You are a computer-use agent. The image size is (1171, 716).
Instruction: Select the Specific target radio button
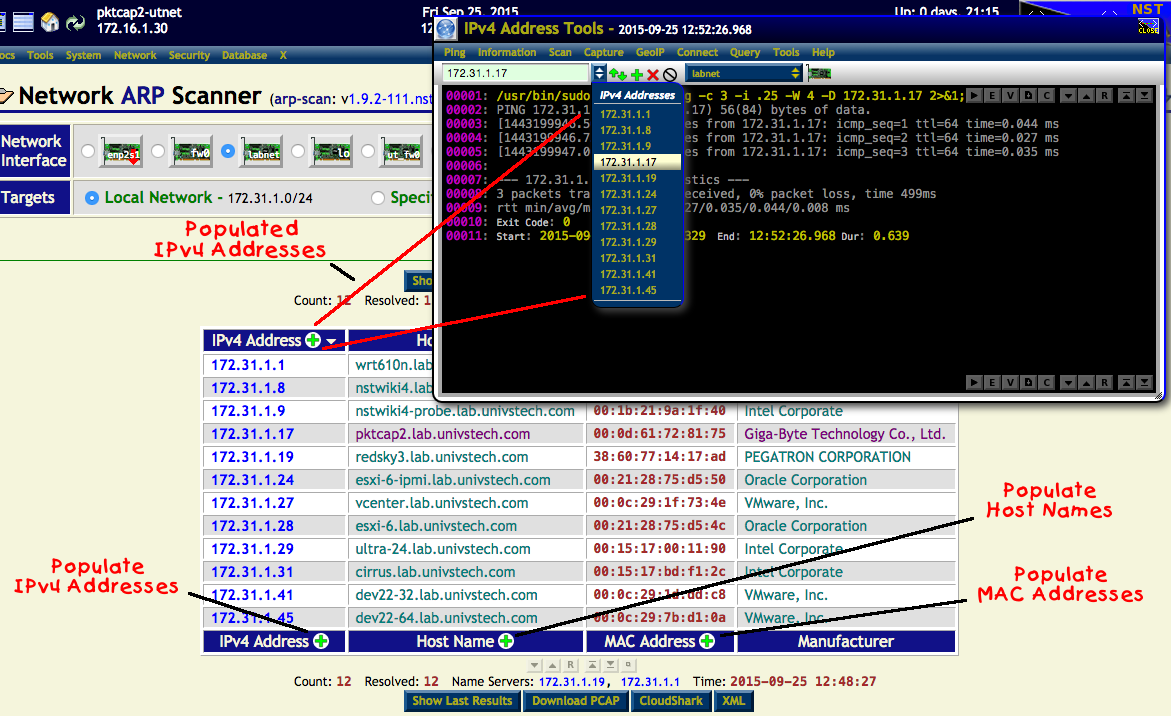coord(378,198)
